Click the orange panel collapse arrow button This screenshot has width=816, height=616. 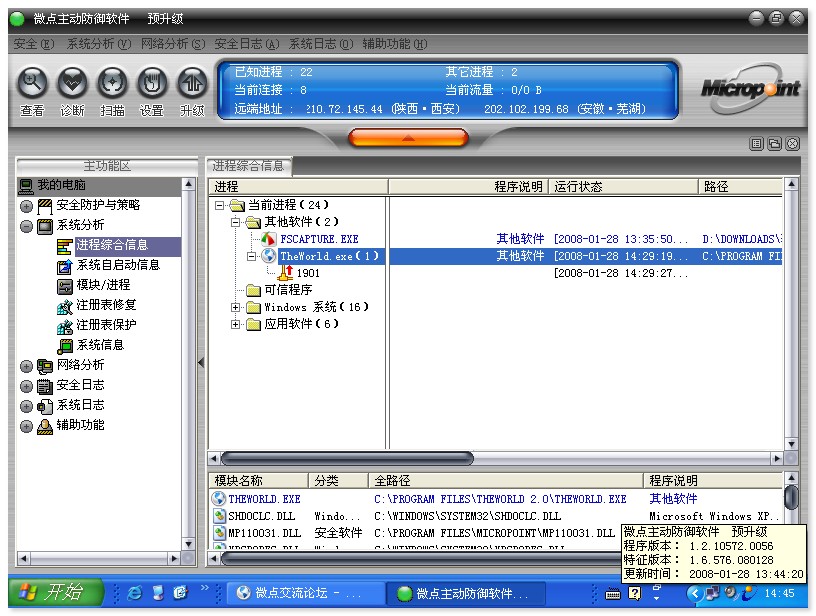408,137
